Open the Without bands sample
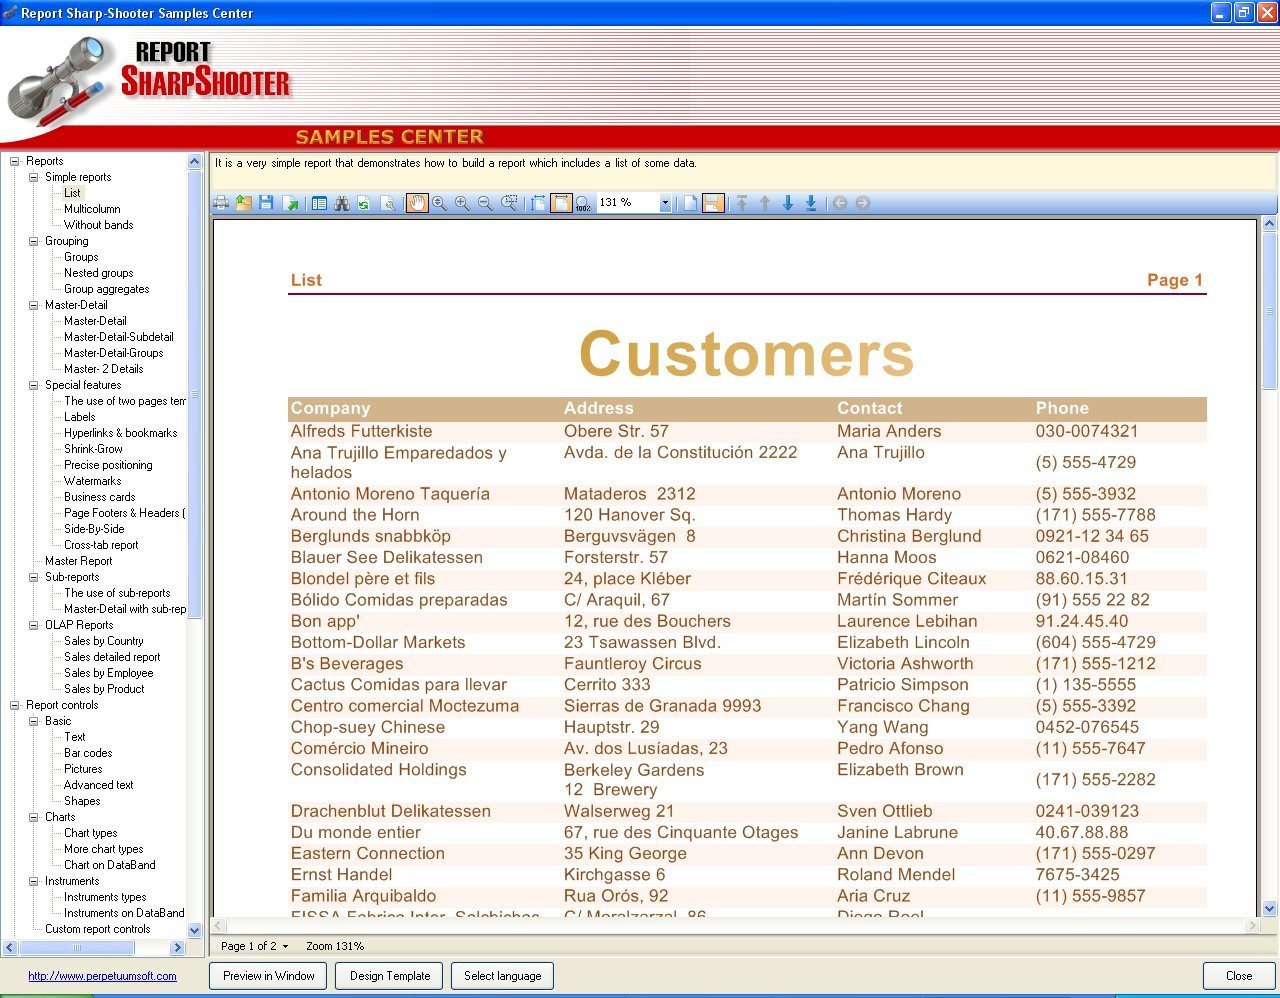This screenshot has width=1280, height=998. coord(98,225)
